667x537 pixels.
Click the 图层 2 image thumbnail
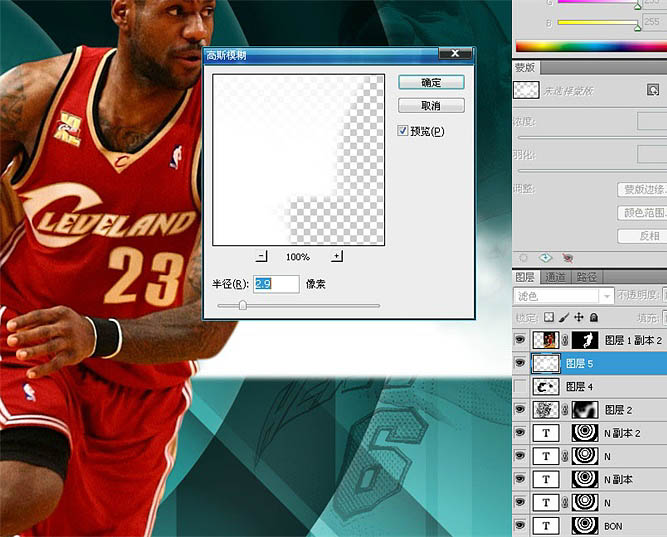click(x=546, y=410)
